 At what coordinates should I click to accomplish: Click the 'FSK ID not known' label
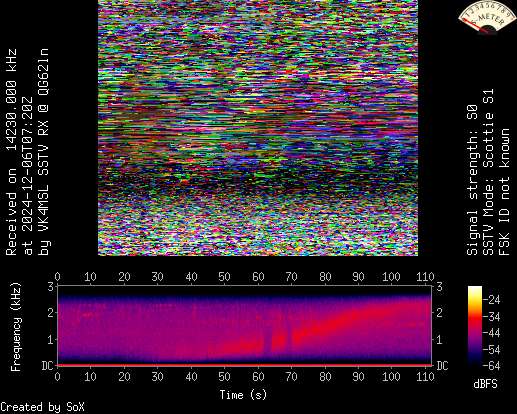tap(504, 192)
